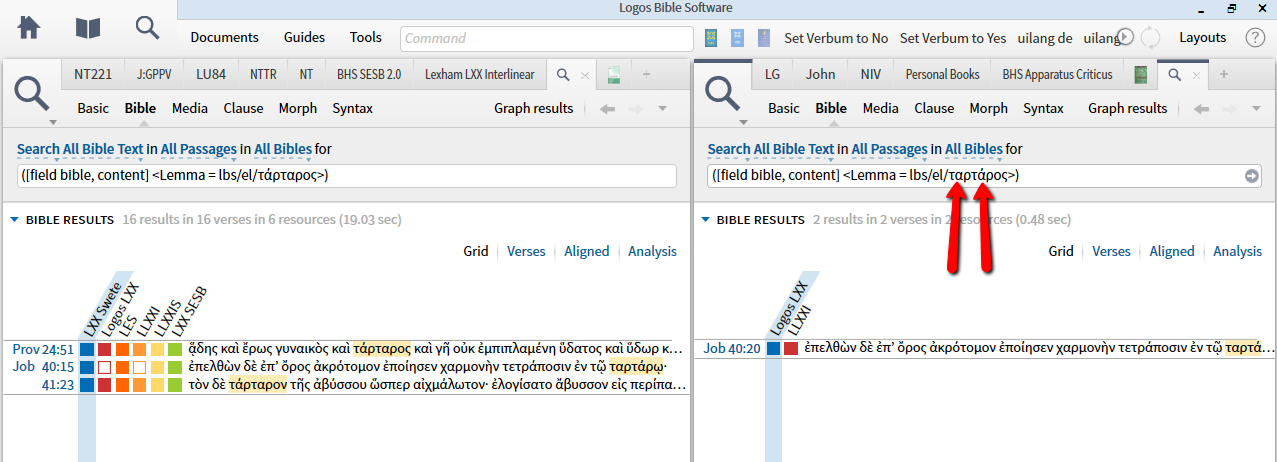Go forward in right panel history

(x=1230, y=108)
